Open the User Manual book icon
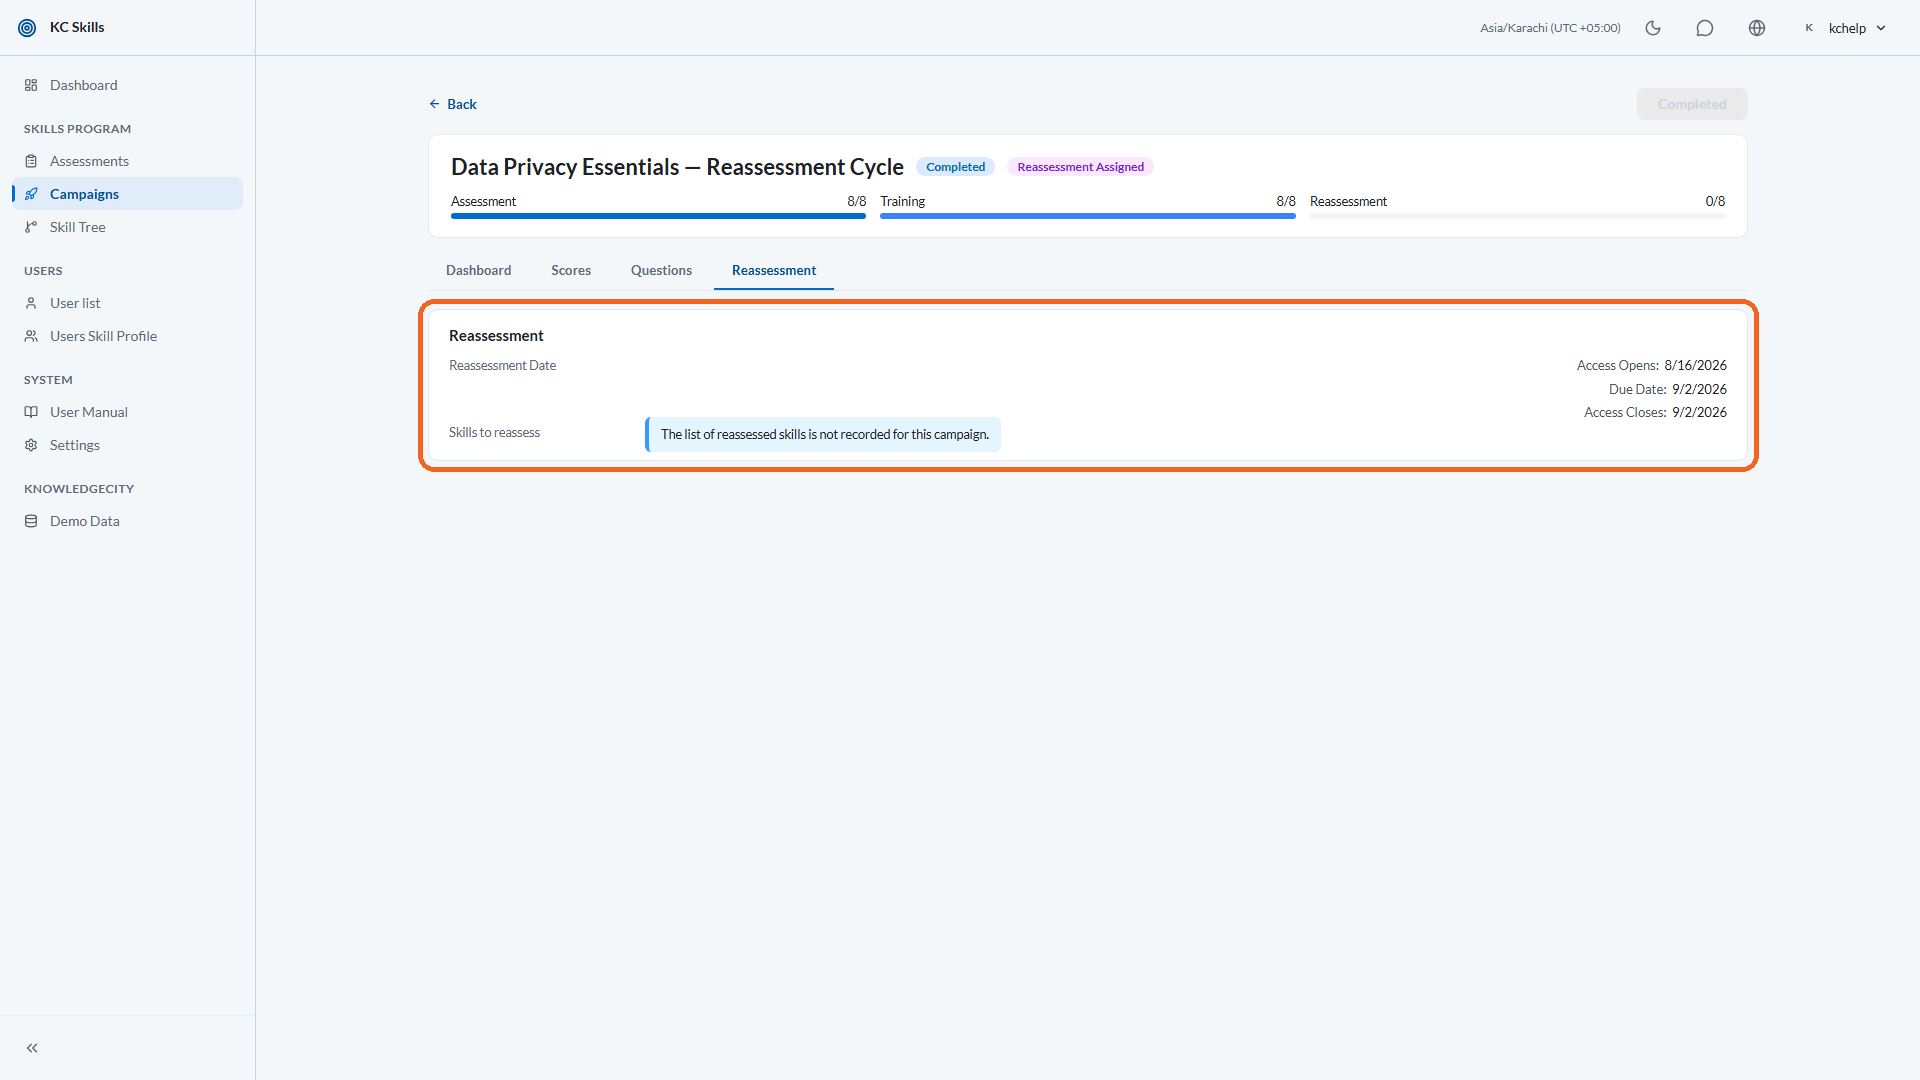The height and width of the screenshot is (1080, 1920). pyautogui.click(x=31, y=412)
